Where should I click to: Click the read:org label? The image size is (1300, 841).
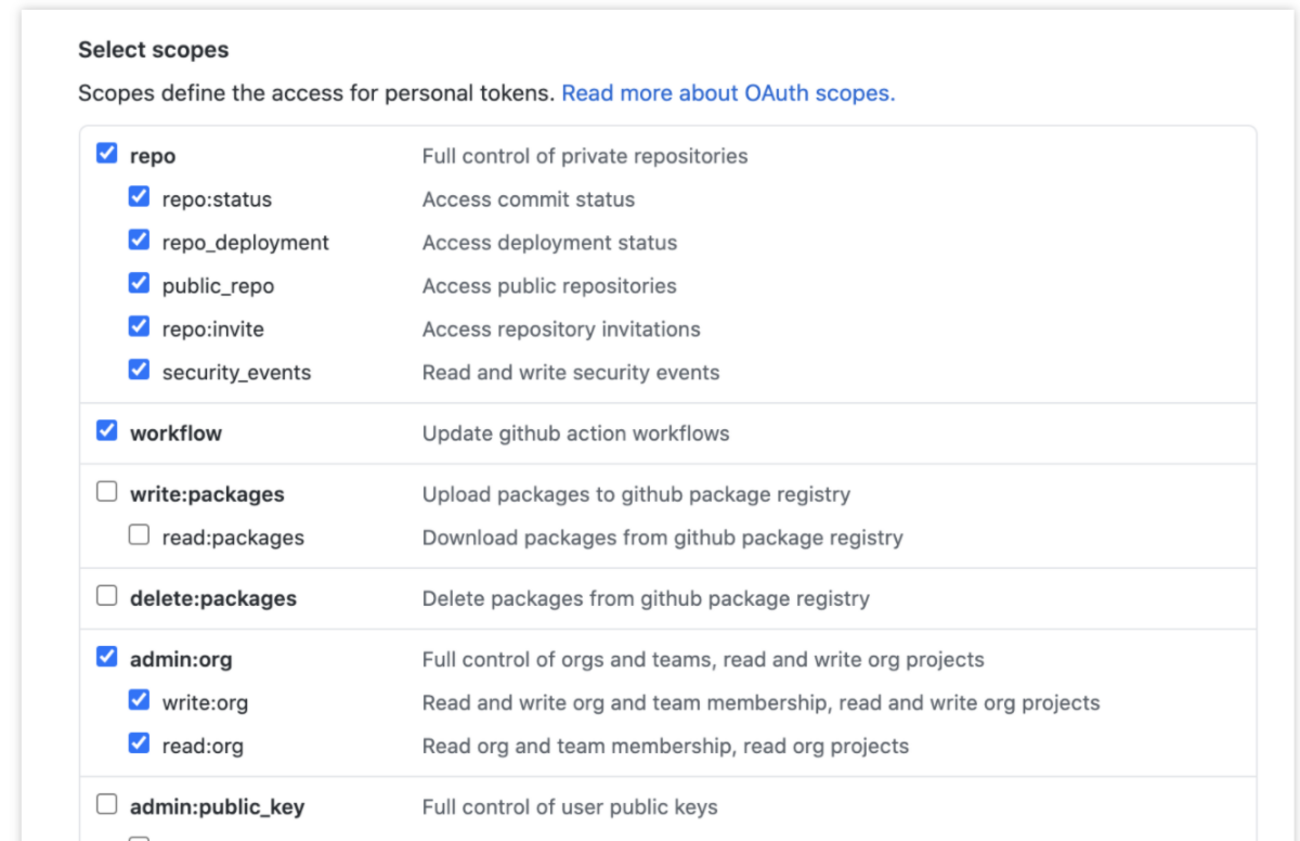tap(202, 745)
